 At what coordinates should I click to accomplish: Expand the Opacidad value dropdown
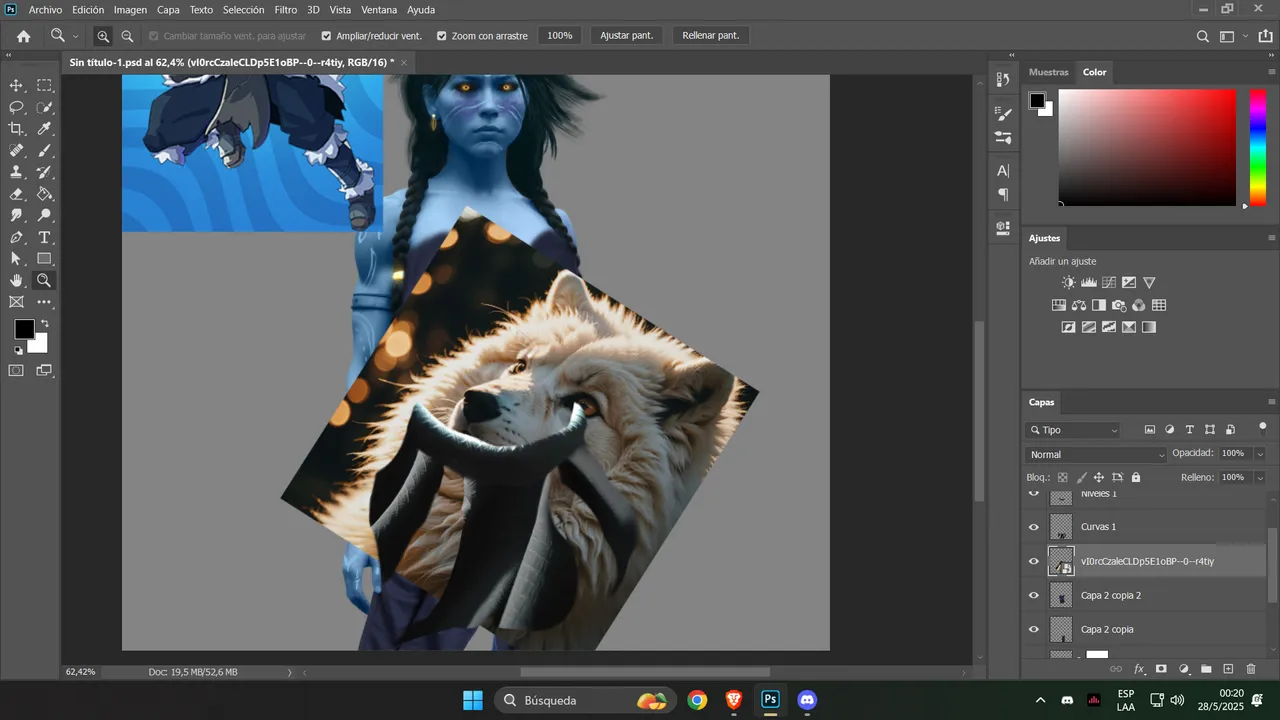(1260, 454)
